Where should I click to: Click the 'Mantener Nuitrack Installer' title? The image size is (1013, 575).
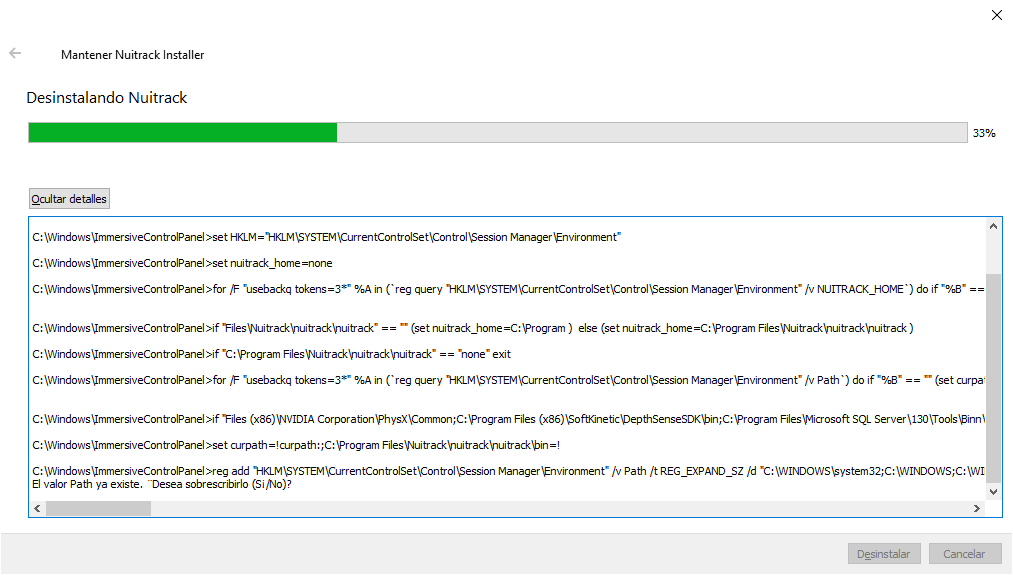[132, 55]
